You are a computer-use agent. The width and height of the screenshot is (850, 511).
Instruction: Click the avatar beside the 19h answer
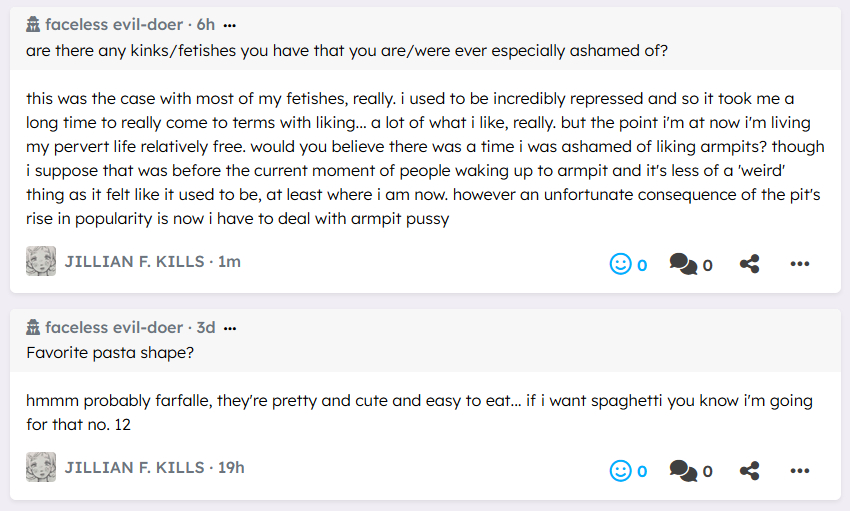[x=41, y=468]
